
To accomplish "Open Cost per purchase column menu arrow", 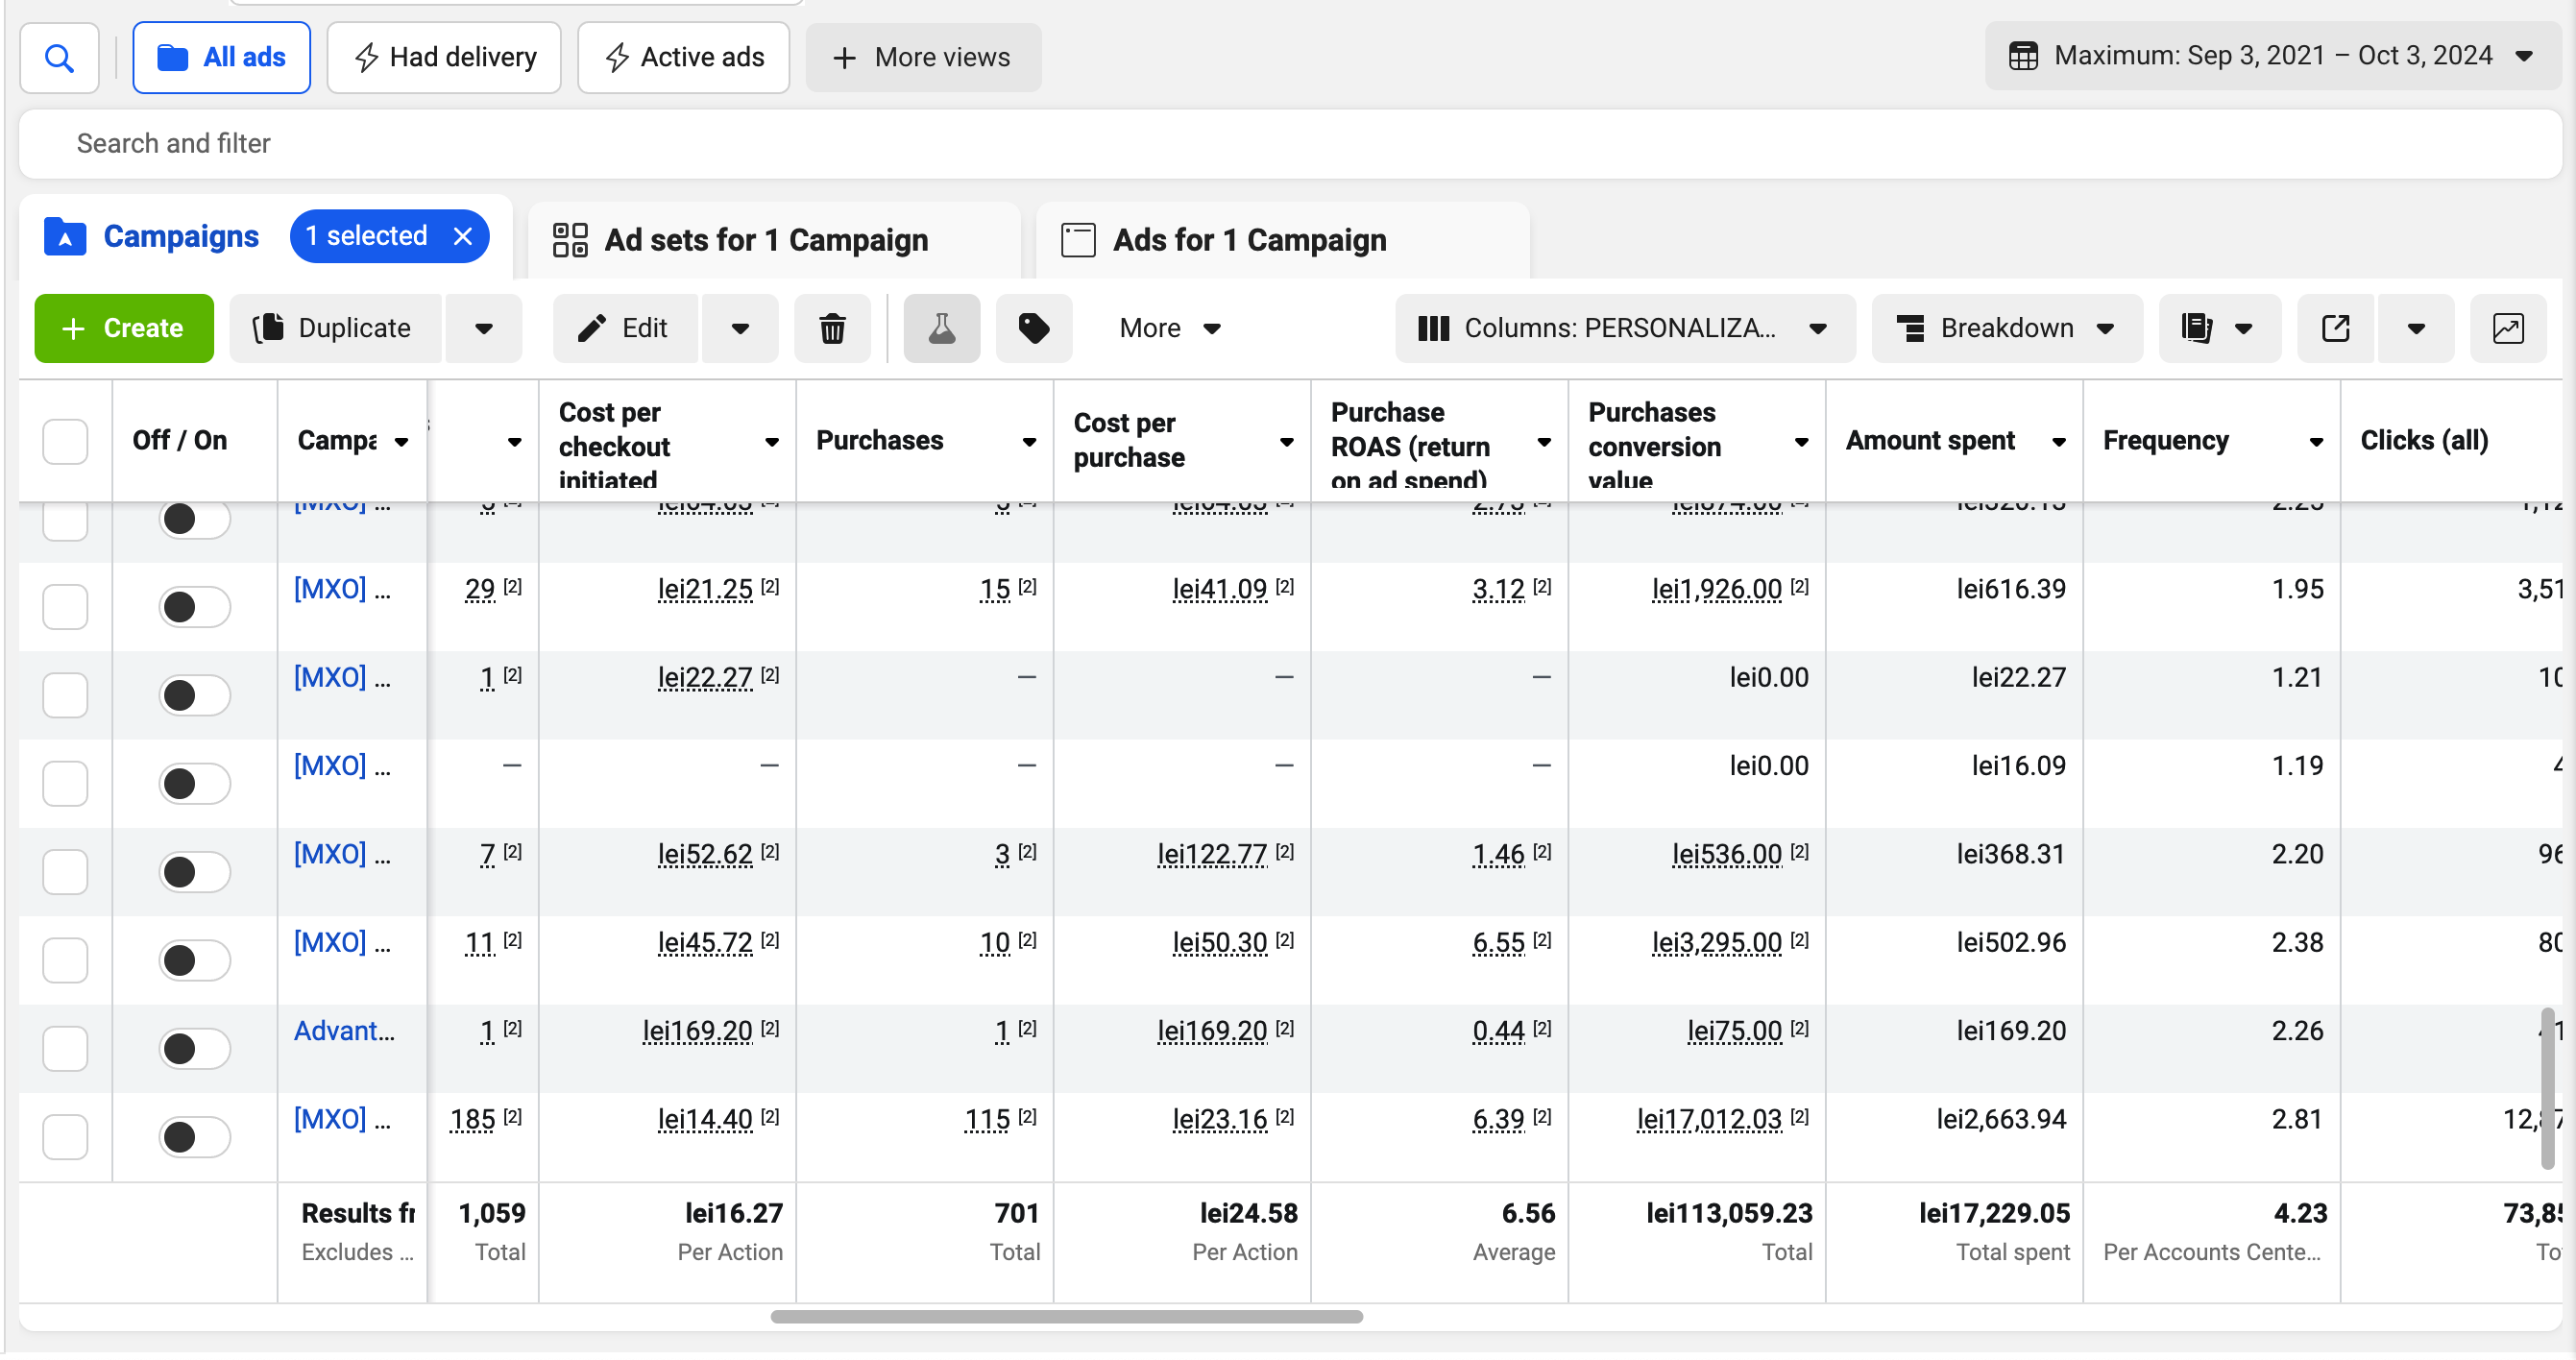I will (1286, 442).
